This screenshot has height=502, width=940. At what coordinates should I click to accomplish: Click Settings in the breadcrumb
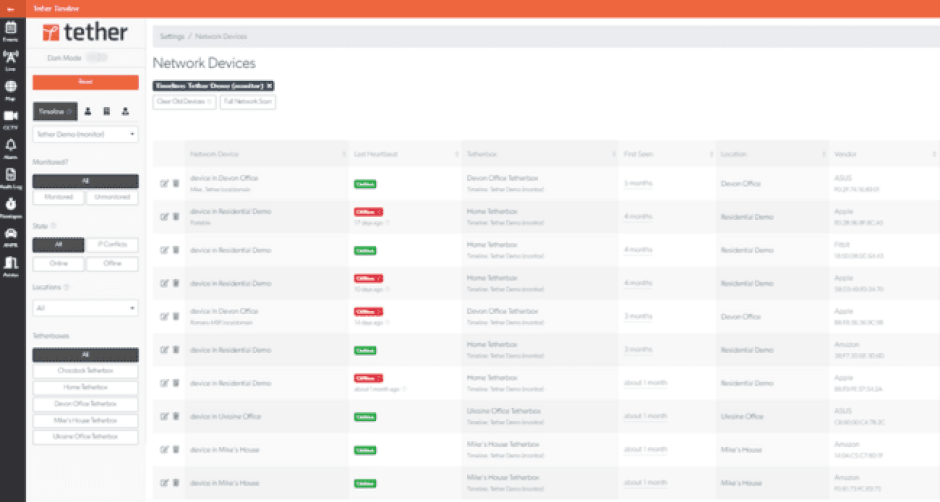point(171,36)
